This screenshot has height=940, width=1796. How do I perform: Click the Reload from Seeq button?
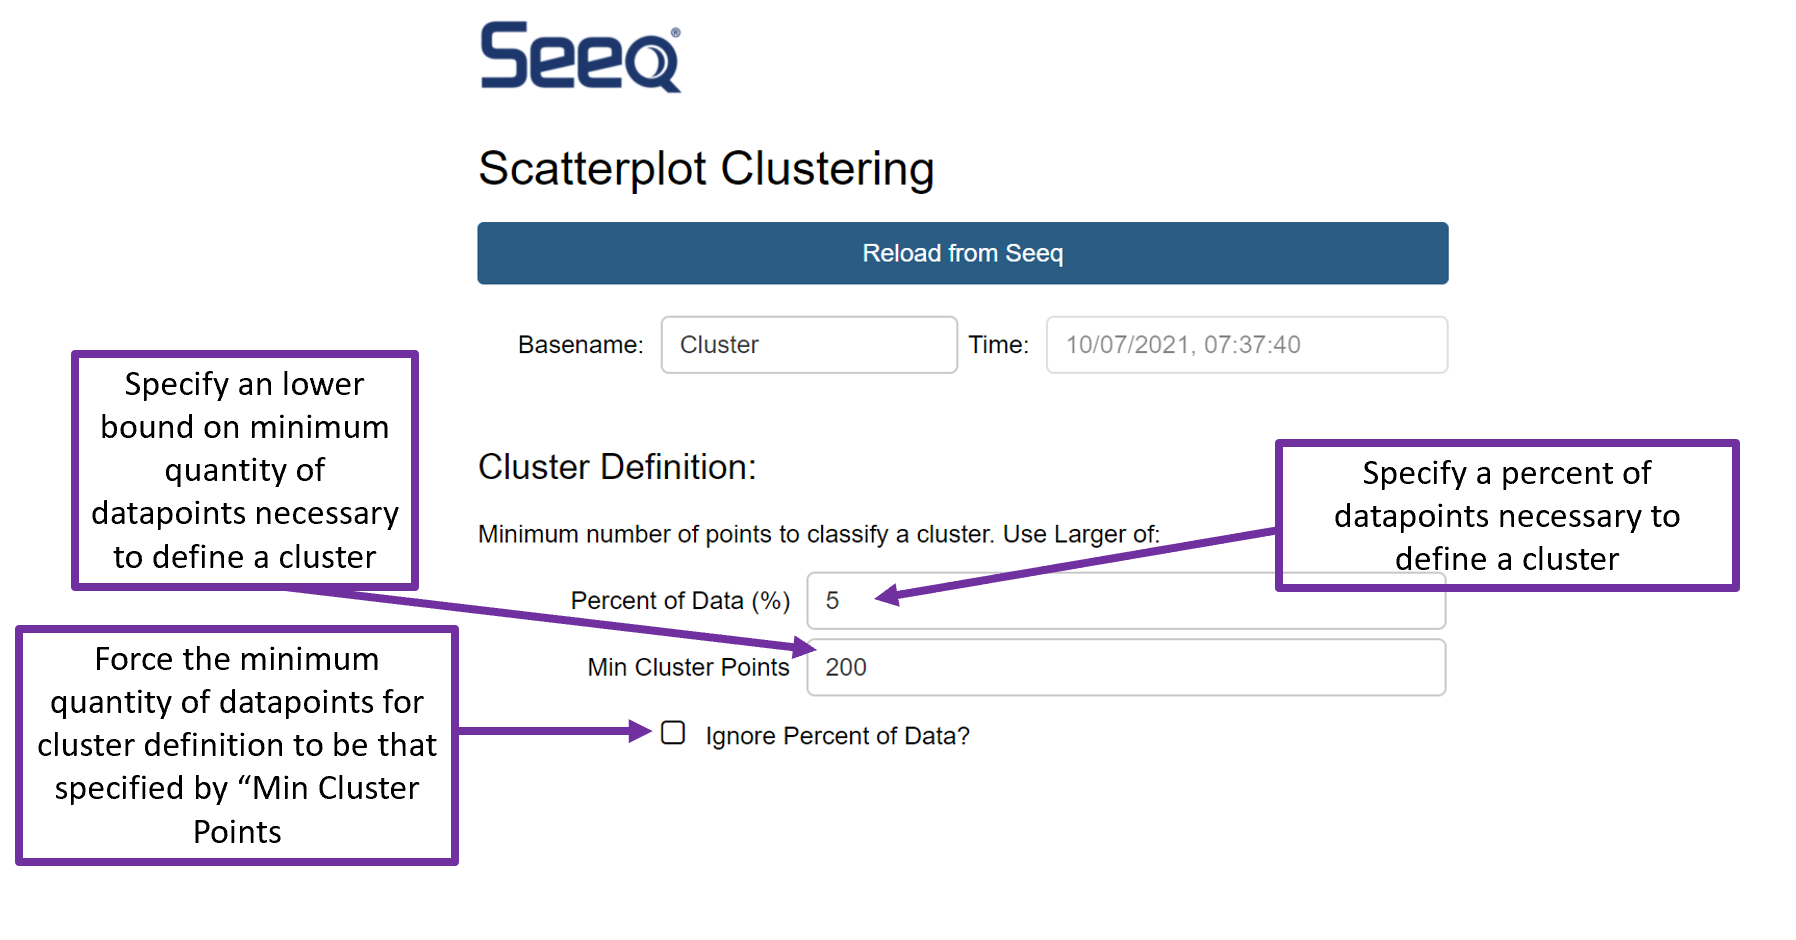(962, 253)
